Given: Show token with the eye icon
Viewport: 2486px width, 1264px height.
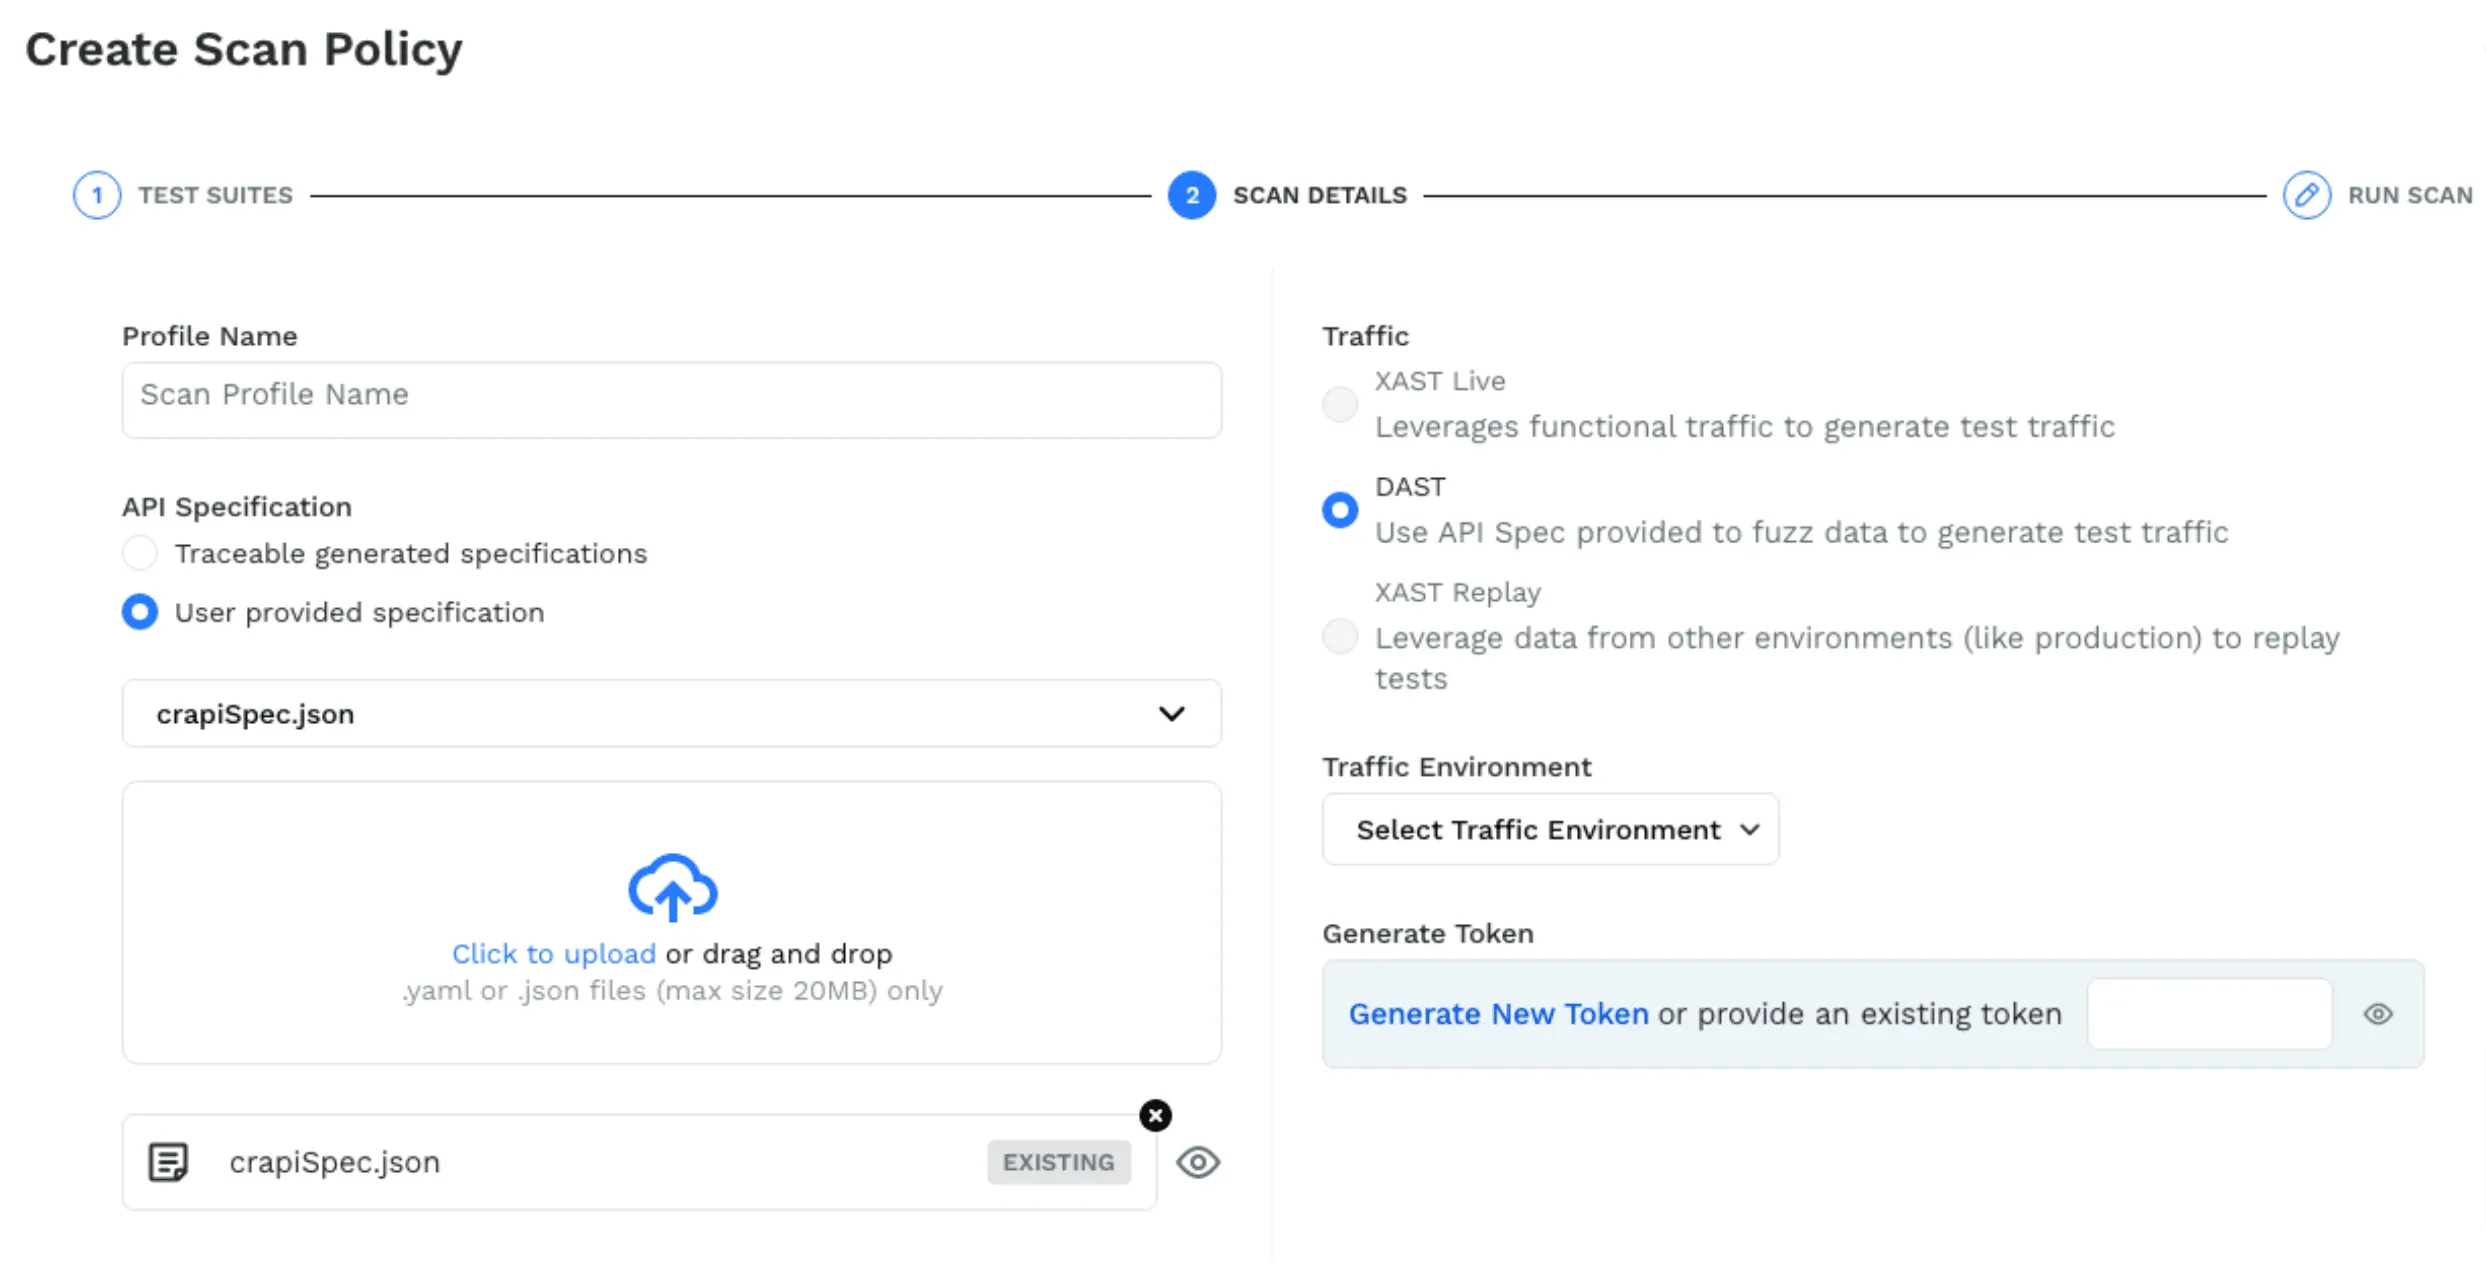Looking at the screenshot, I should 2378,1014.
